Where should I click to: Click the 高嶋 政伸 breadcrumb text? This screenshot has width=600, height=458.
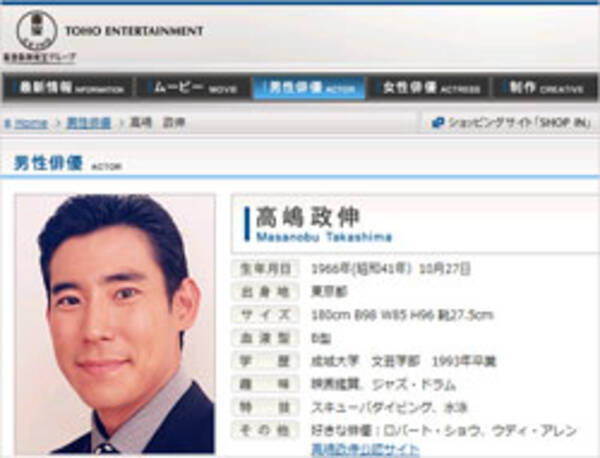tap(158, 123)
